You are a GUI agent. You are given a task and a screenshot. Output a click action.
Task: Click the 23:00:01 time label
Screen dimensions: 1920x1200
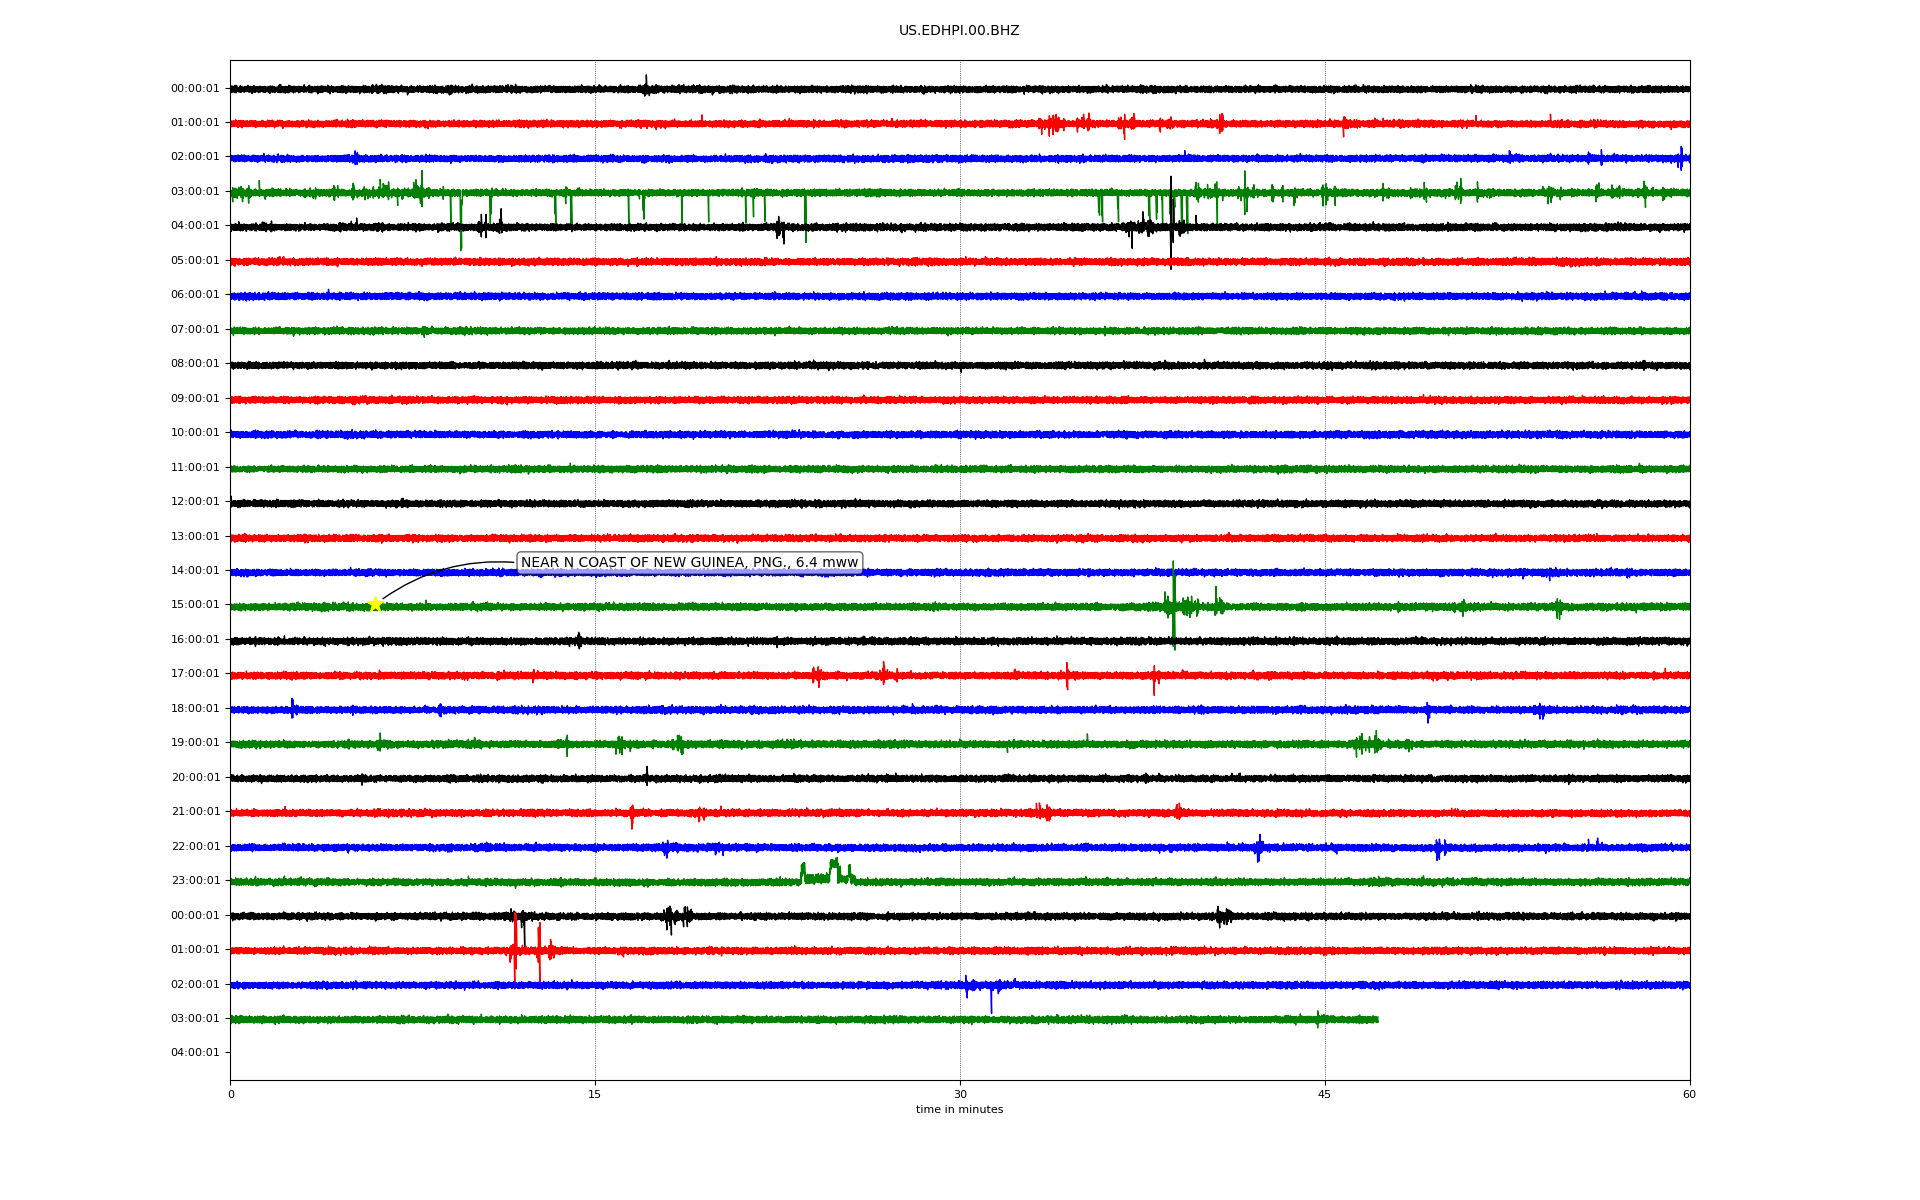195,881
